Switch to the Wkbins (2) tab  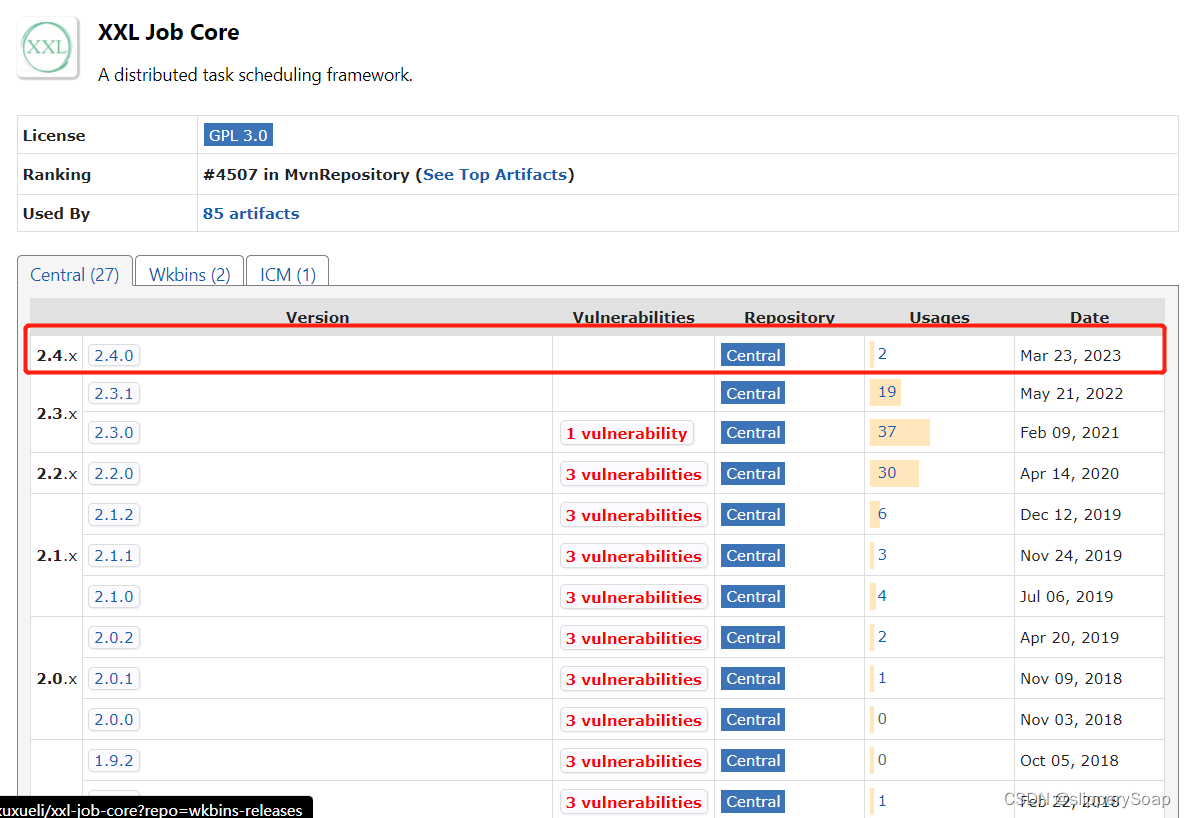(190, 274)
